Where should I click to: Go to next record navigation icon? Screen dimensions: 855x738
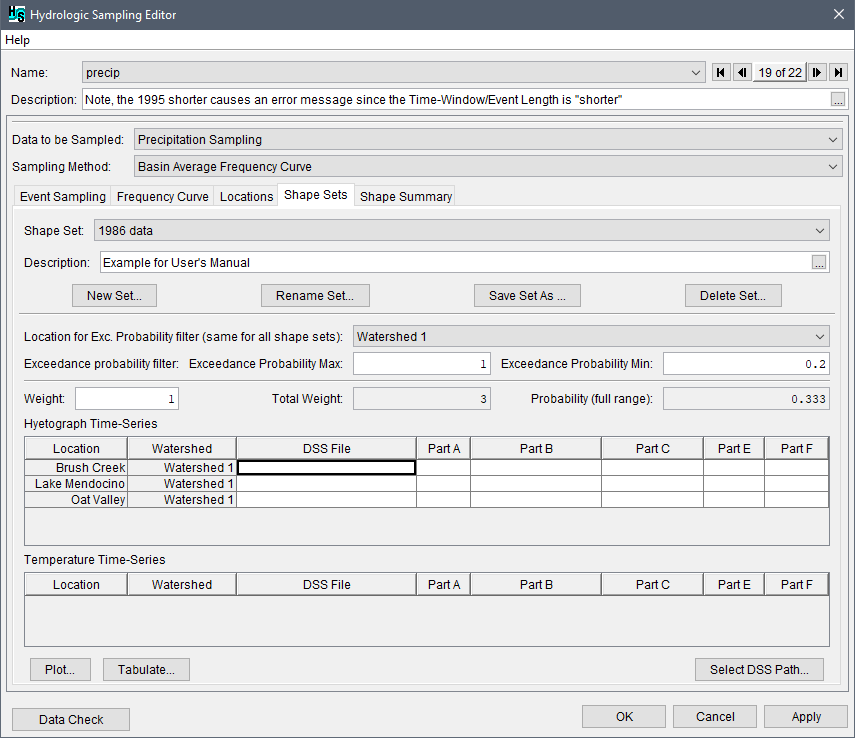tap(817, 73)
